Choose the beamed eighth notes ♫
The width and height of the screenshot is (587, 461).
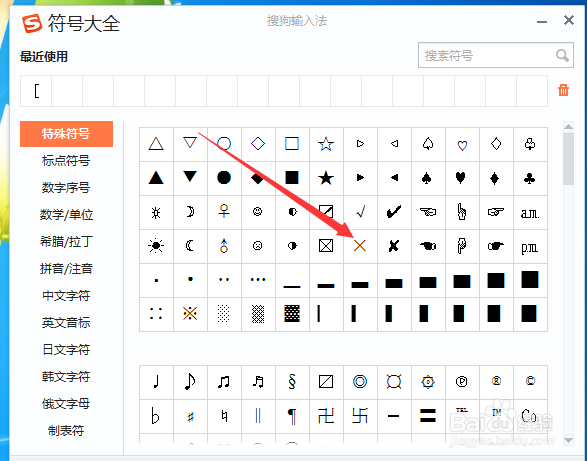pos(224,382)
